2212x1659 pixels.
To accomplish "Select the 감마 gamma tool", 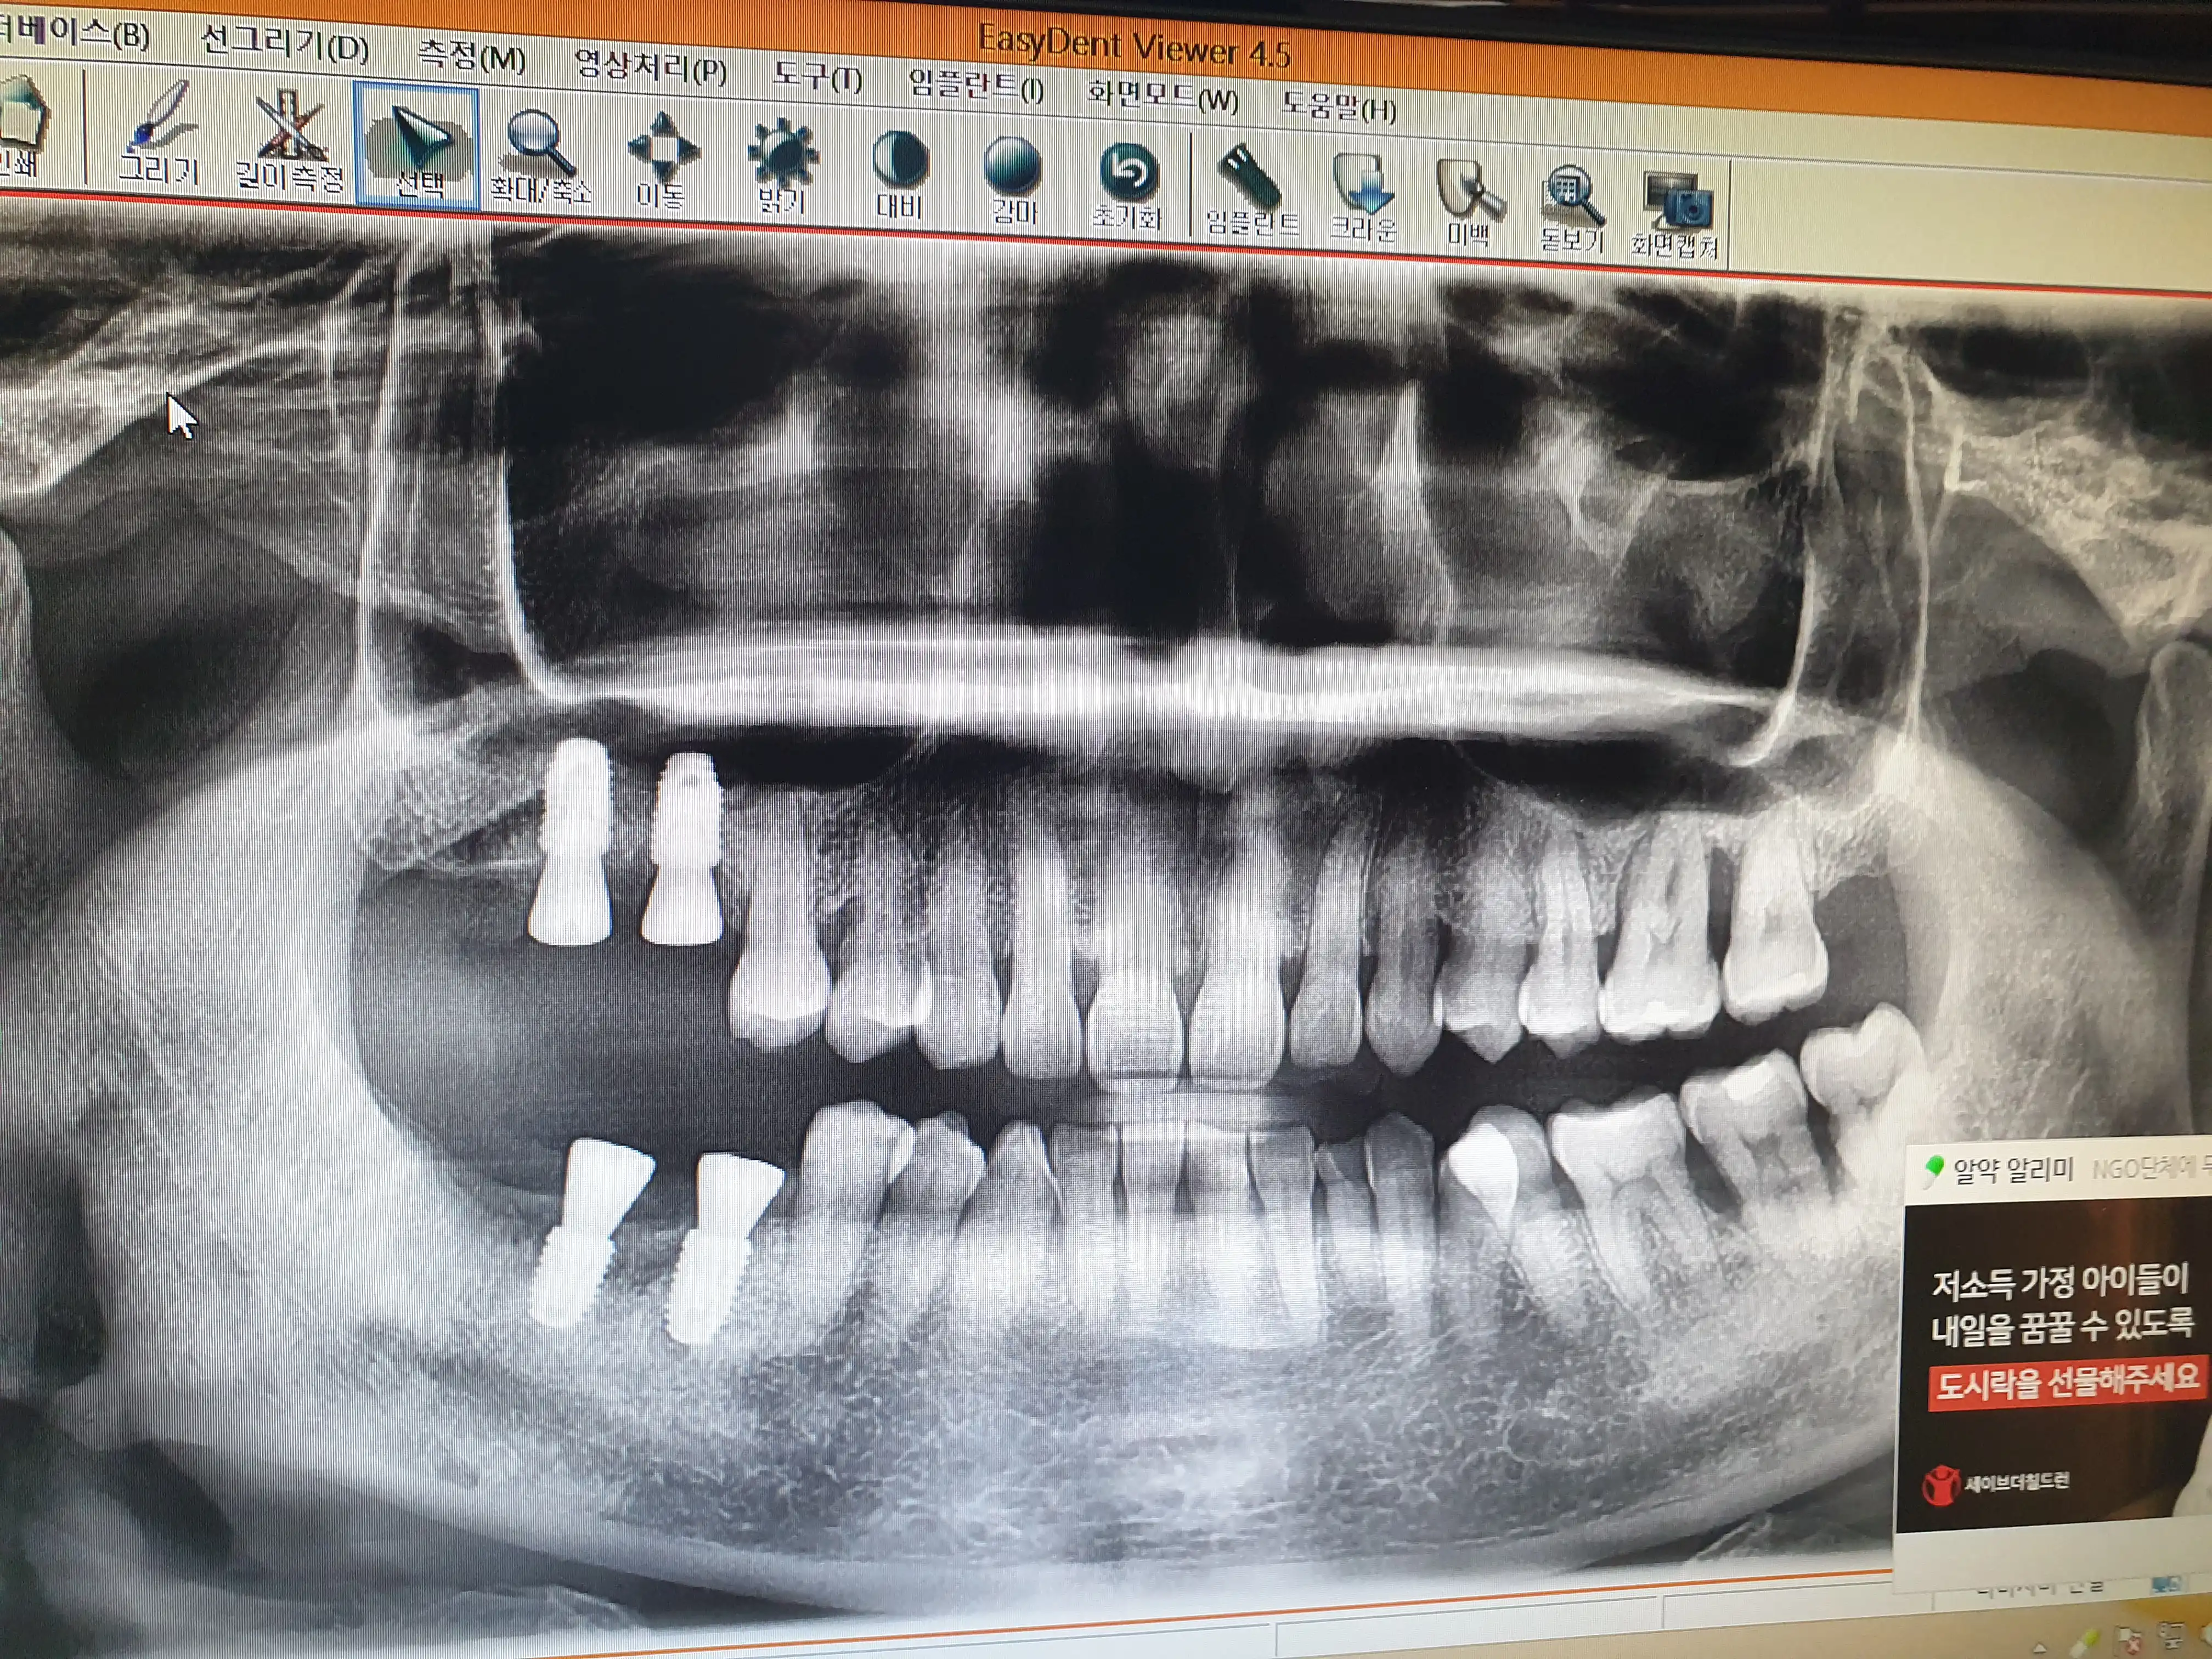I will 1013,180.
